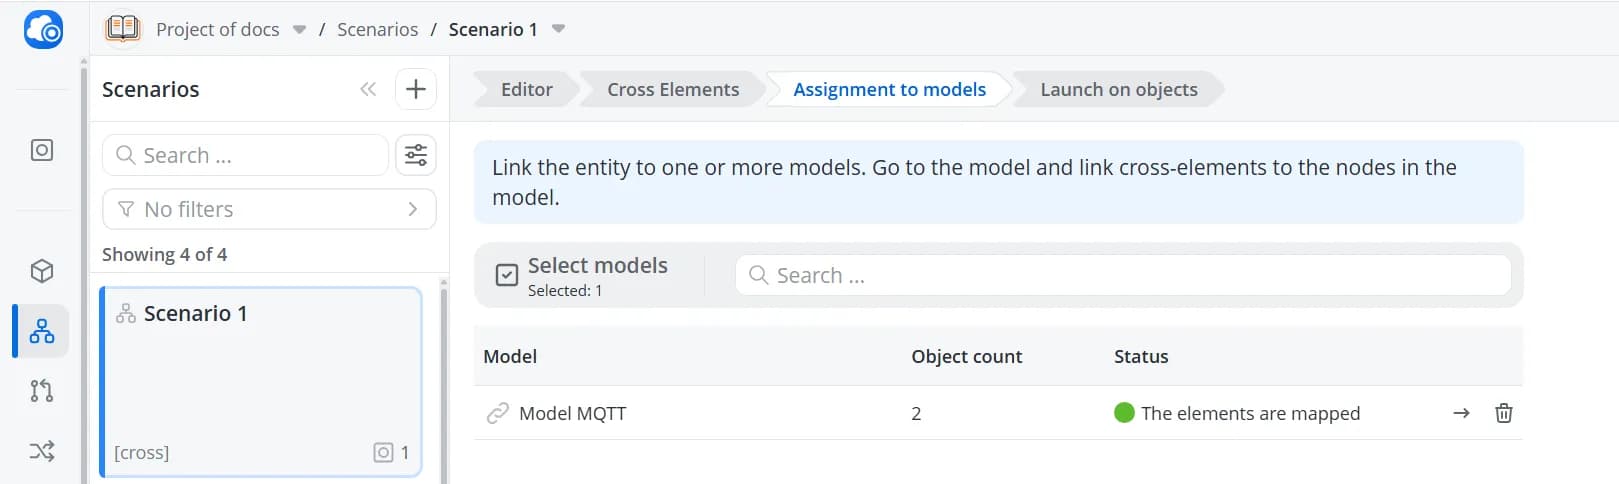This screenshot has width=1619, height=484.
Task: Open Project of docs breadcrumb
Action: click(x=218, y=30)
